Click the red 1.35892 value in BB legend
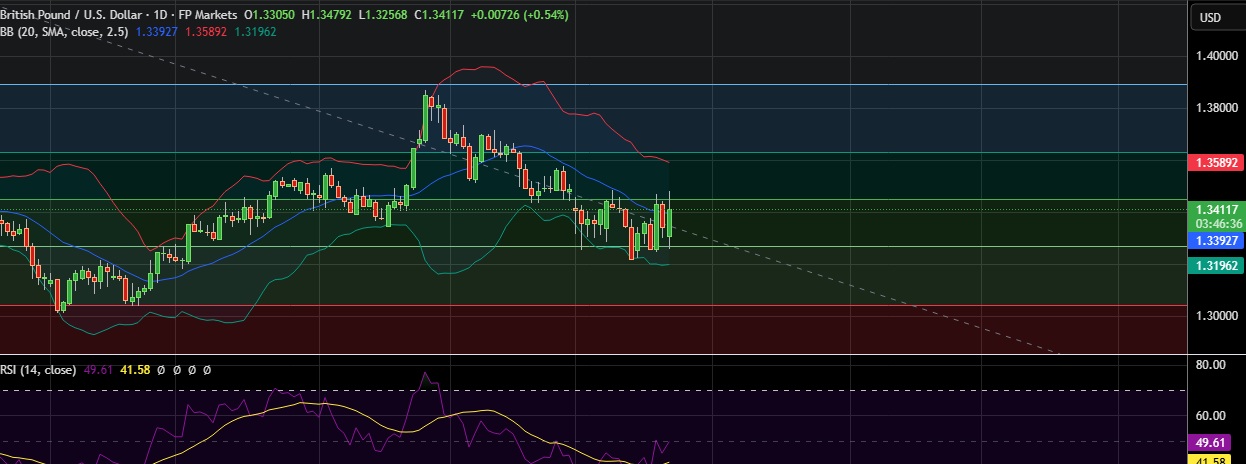The width and height of the screenshot is (1246, 464). pyautogui.click(x=206, y=31)
